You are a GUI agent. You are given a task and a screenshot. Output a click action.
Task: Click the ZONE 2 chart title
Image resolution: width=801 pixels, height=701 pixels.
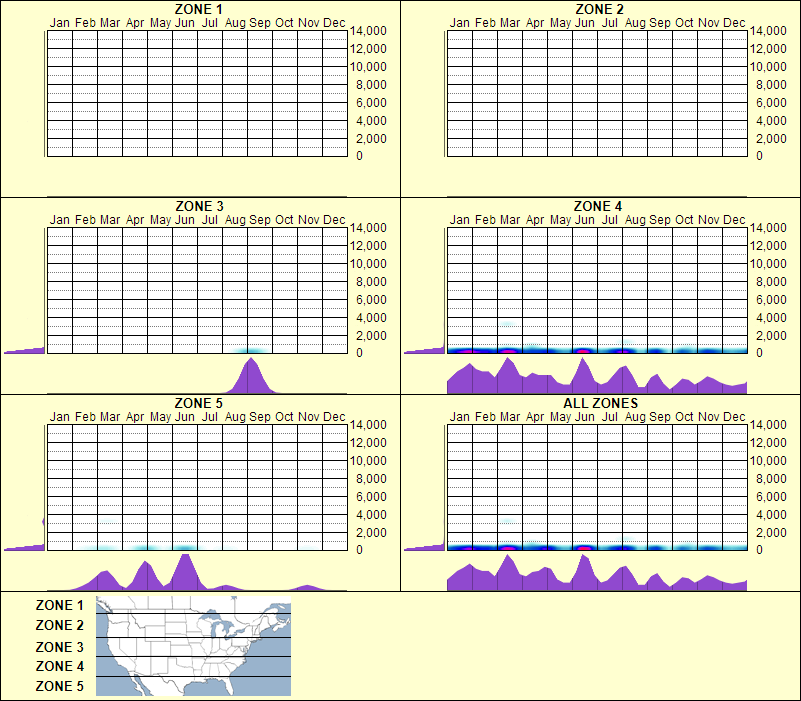599,9
